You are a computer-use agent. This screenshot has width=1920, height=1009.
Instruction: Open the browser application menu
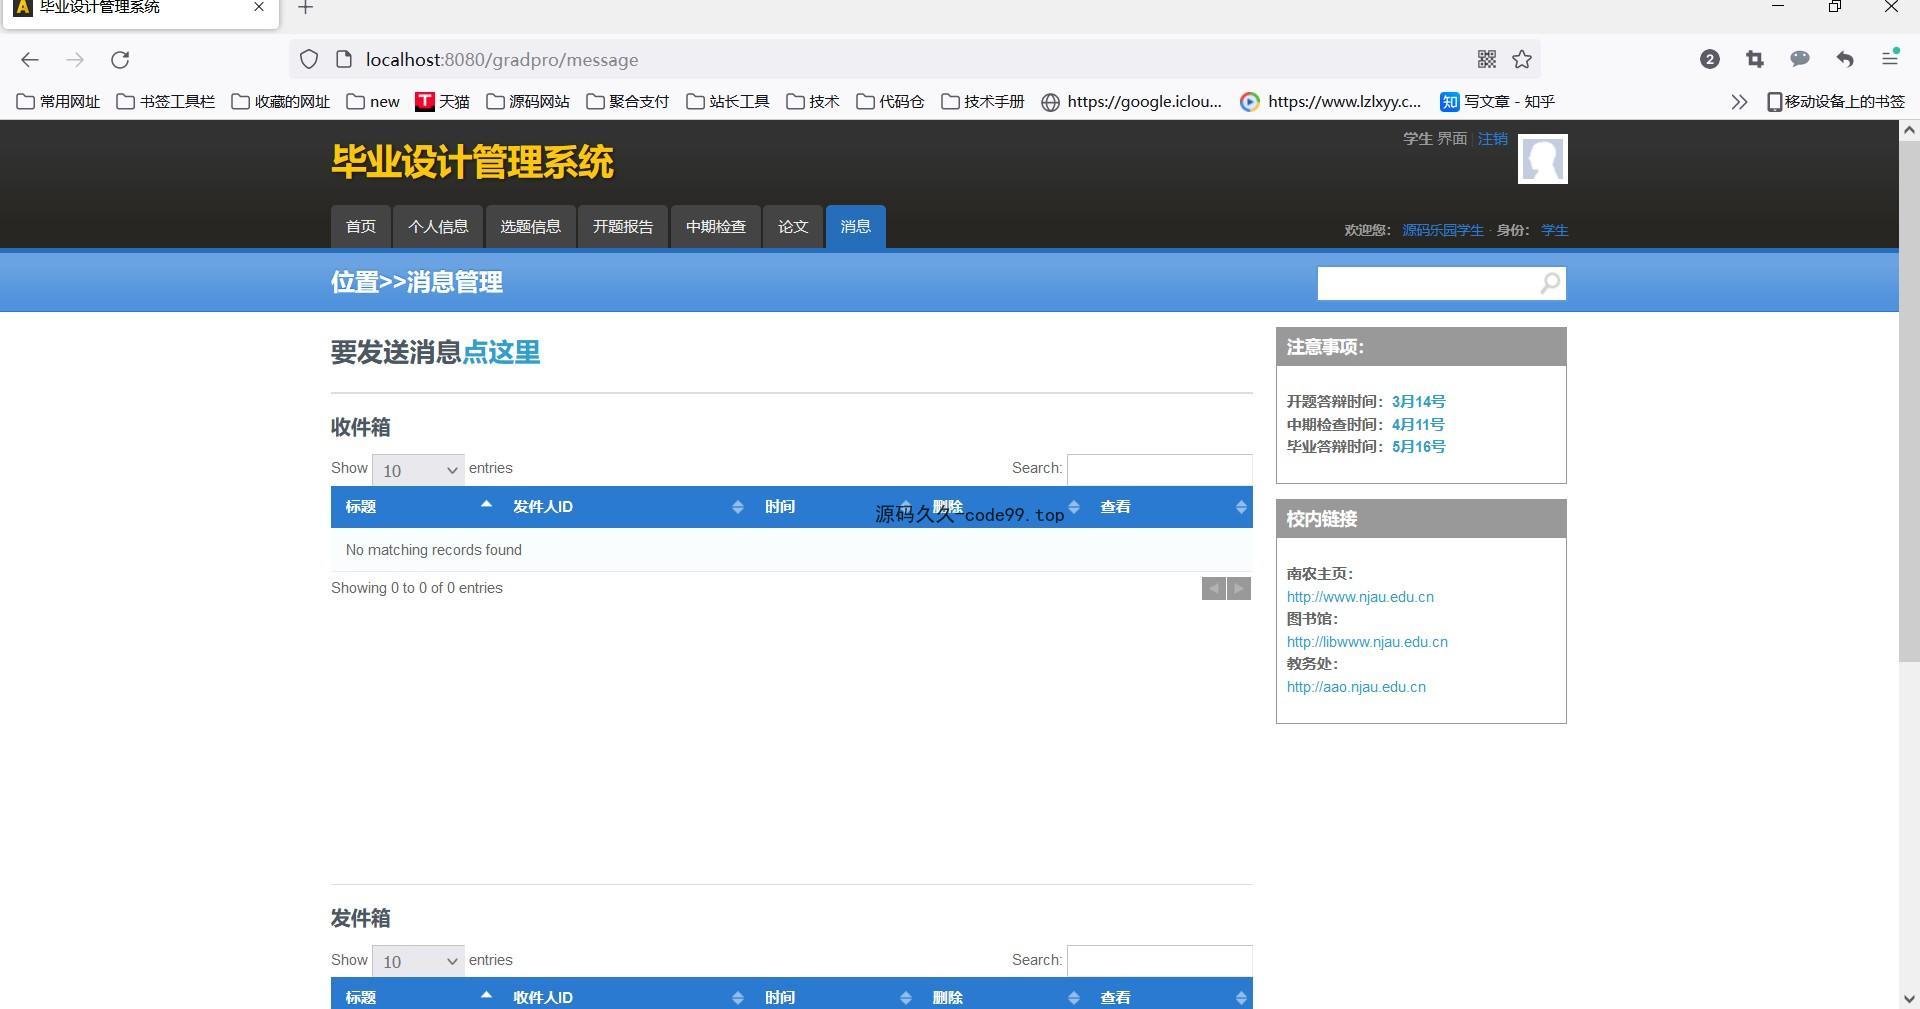[1890, 58]
